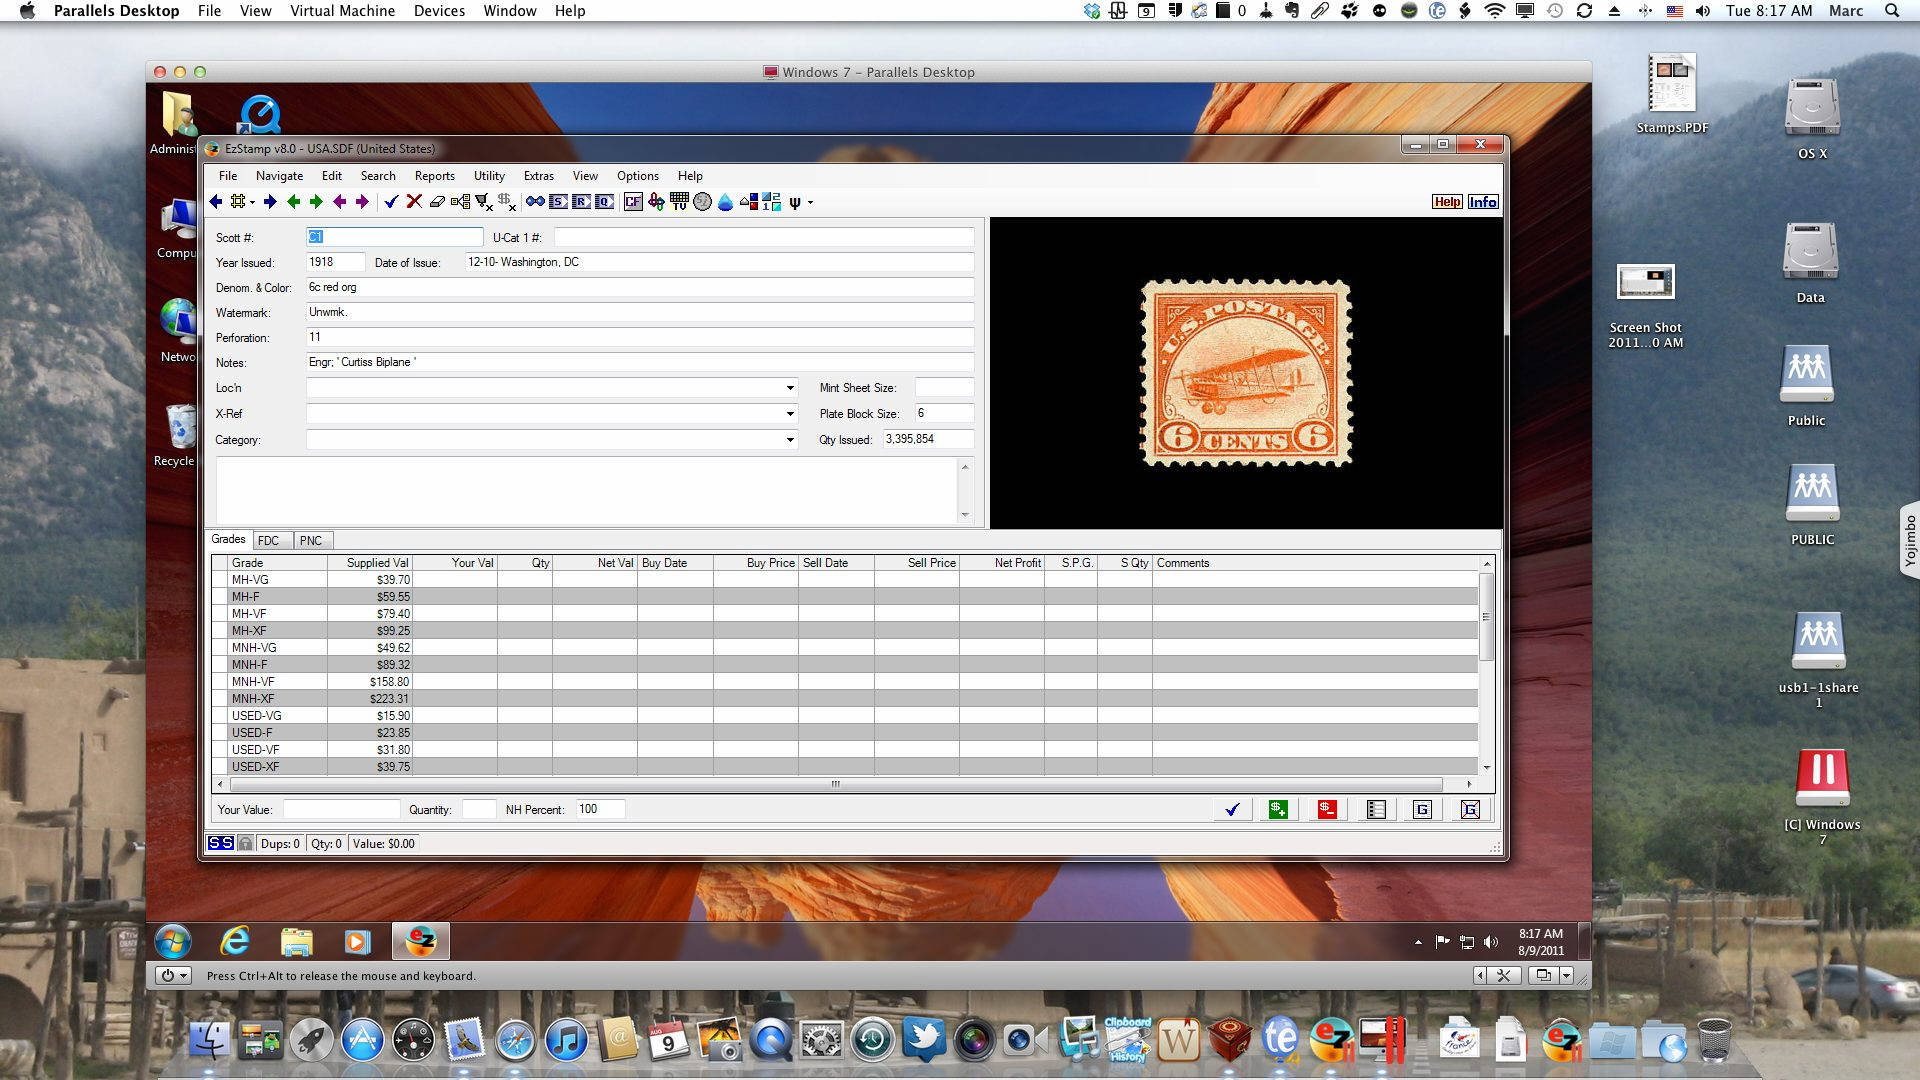The width and height of the screenshot is (1920, 1080).
Task: Click the U-Cat 1 # input field
Action: (x=764, y=237)
